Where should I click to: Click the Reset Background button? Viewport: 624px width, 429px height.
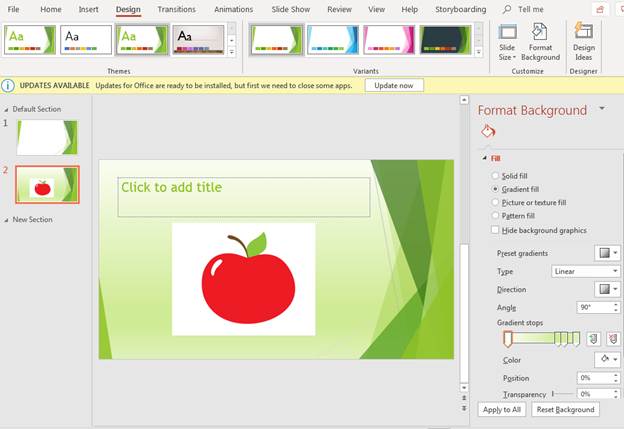565,410
